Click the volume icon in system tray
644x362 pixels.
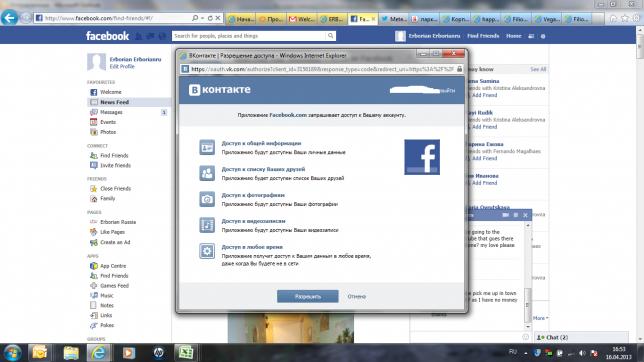coord(582,353)
